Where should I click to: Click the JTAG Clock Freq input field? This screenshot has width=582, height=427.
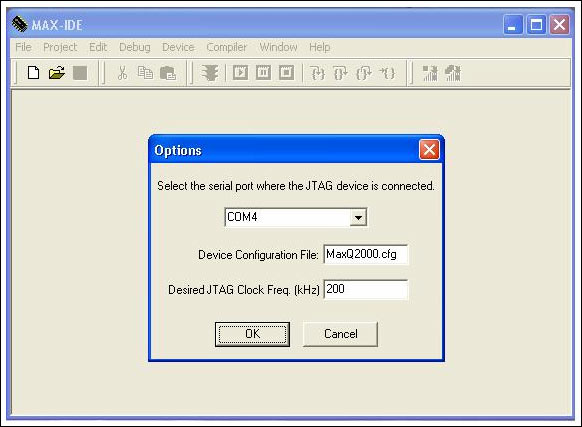click(x=366, y=289)
